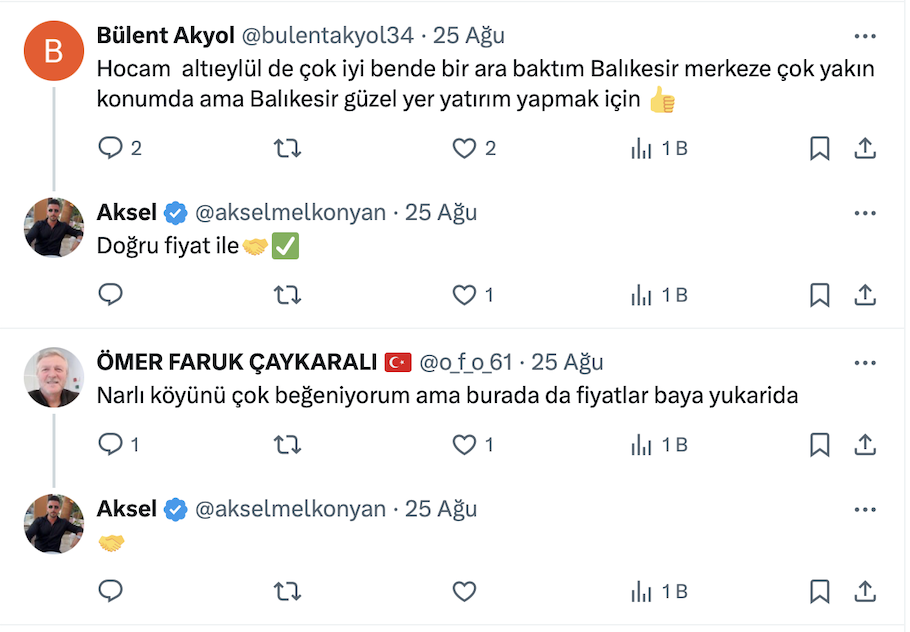
Task: Share Ömer Faruk Çaykaralı's tweet
Action: [x=865, y=445]
